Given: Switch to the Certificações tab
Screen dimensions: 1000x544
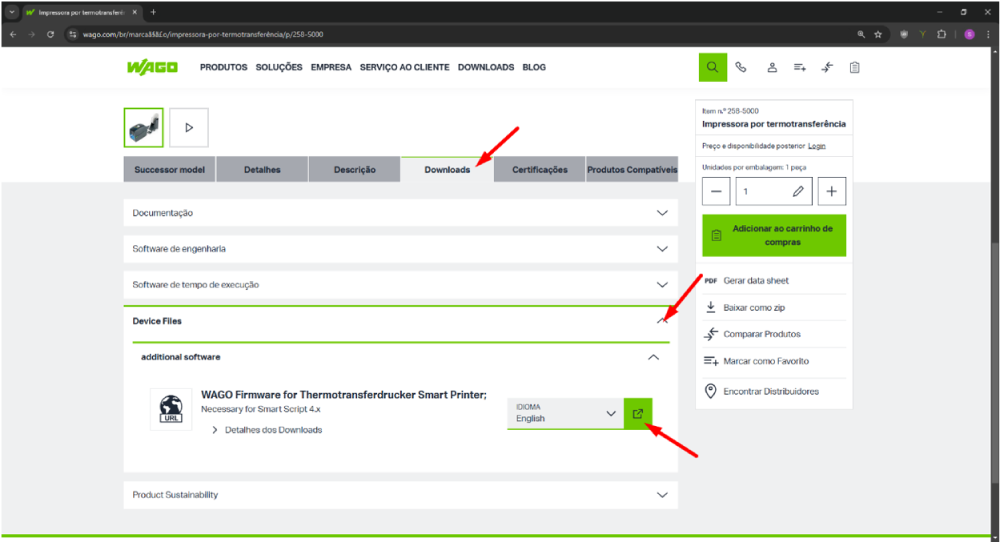Looking at the screenshot, I should 539,170.
